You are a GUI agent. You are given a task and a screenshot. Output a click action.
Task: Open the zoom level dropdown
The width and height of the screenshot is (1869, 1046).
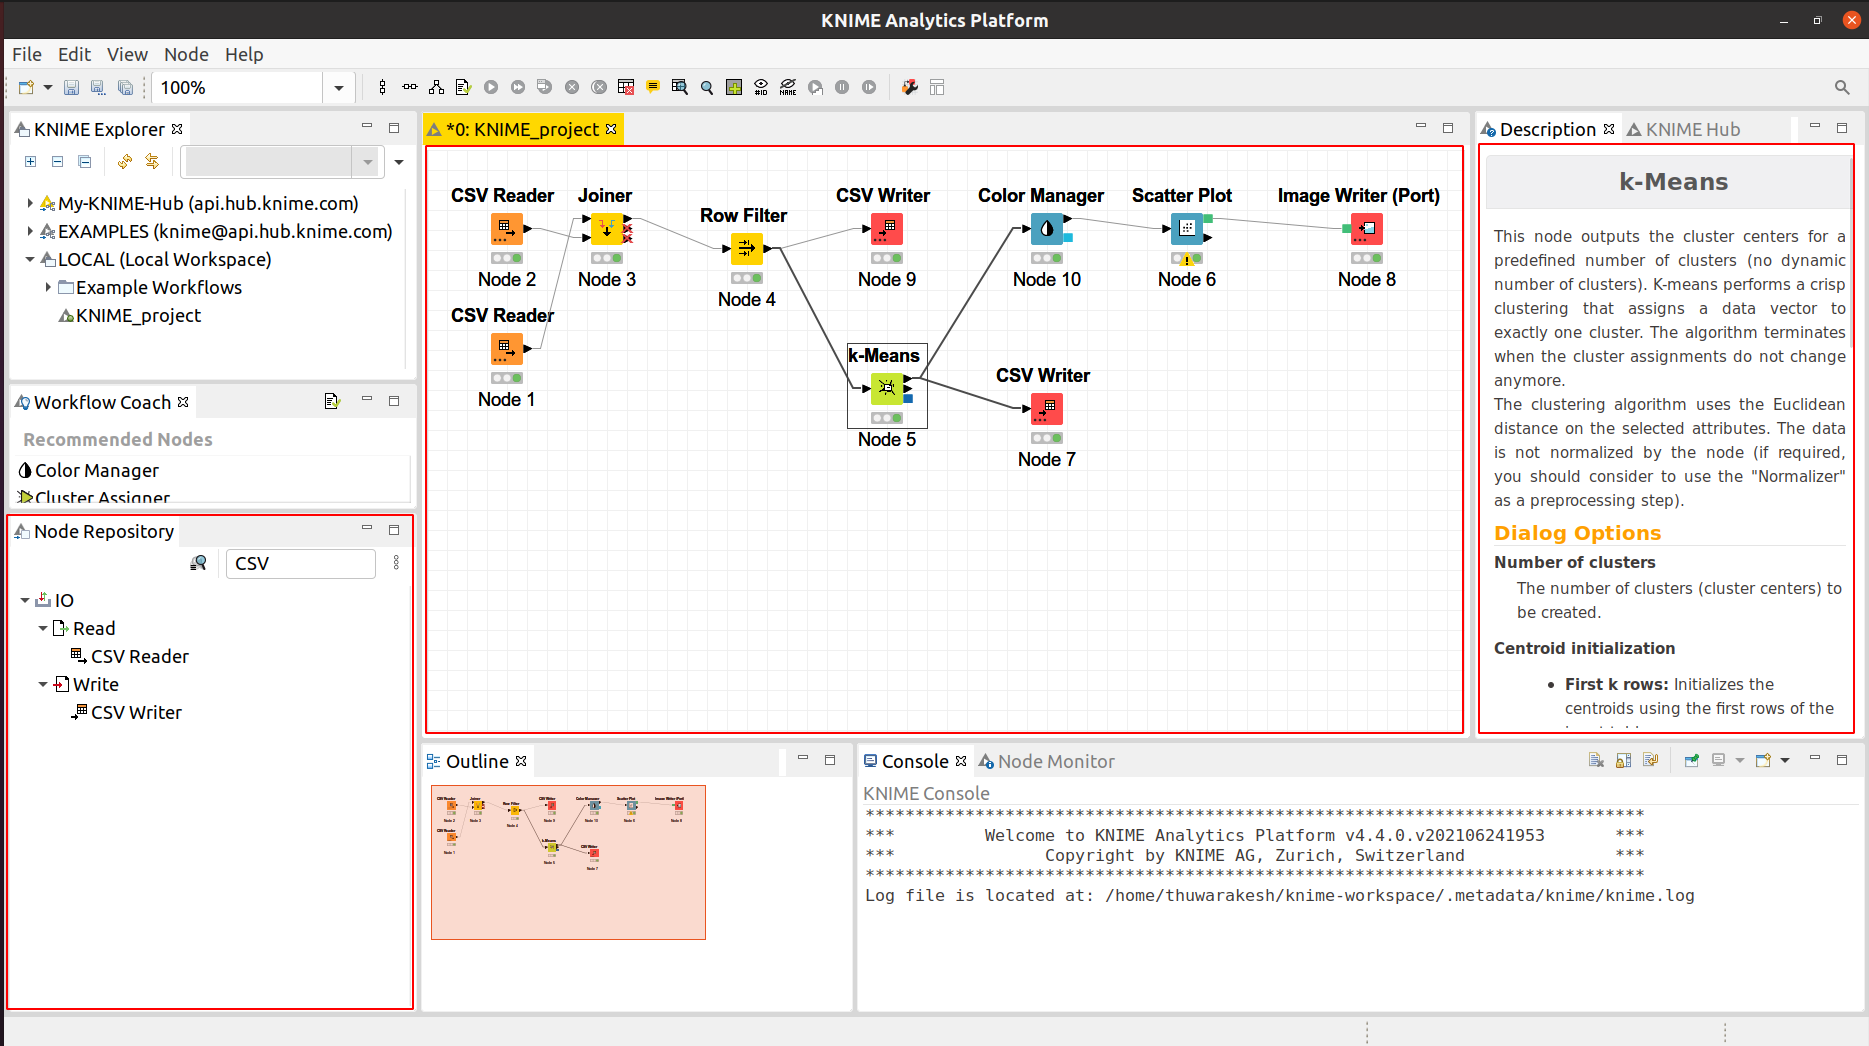[339, 88]
